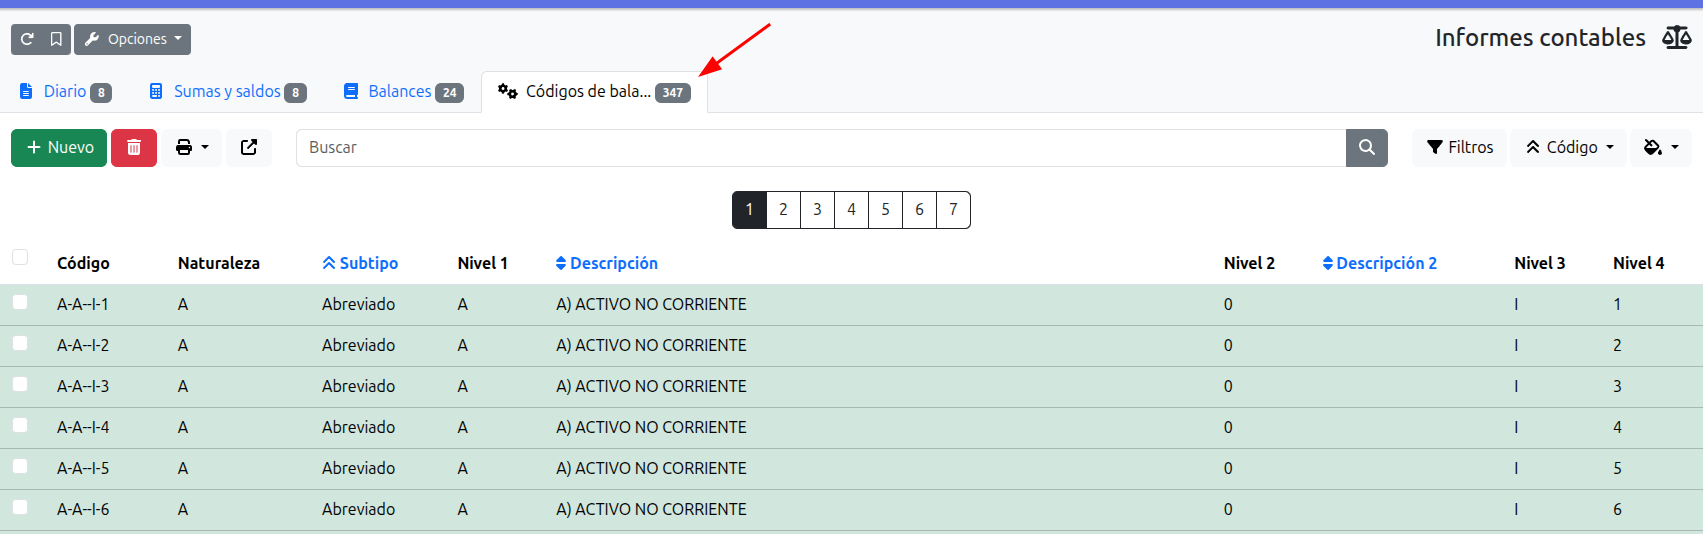Sort by the Descripción 2 column header

(x=1379, y=263)
